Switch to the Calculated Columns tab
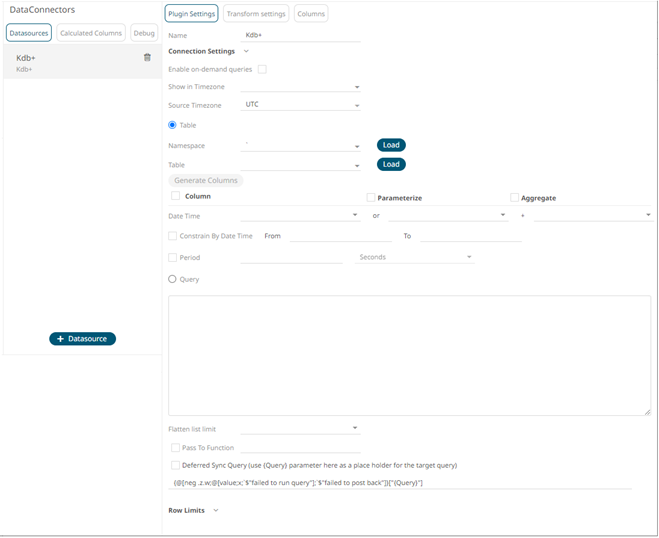Screen dimensions: 659x538 point(91,33)
